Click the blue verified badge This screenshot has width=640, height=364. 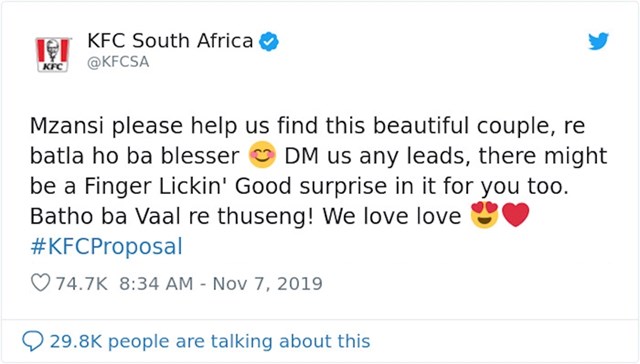[269, 41]
